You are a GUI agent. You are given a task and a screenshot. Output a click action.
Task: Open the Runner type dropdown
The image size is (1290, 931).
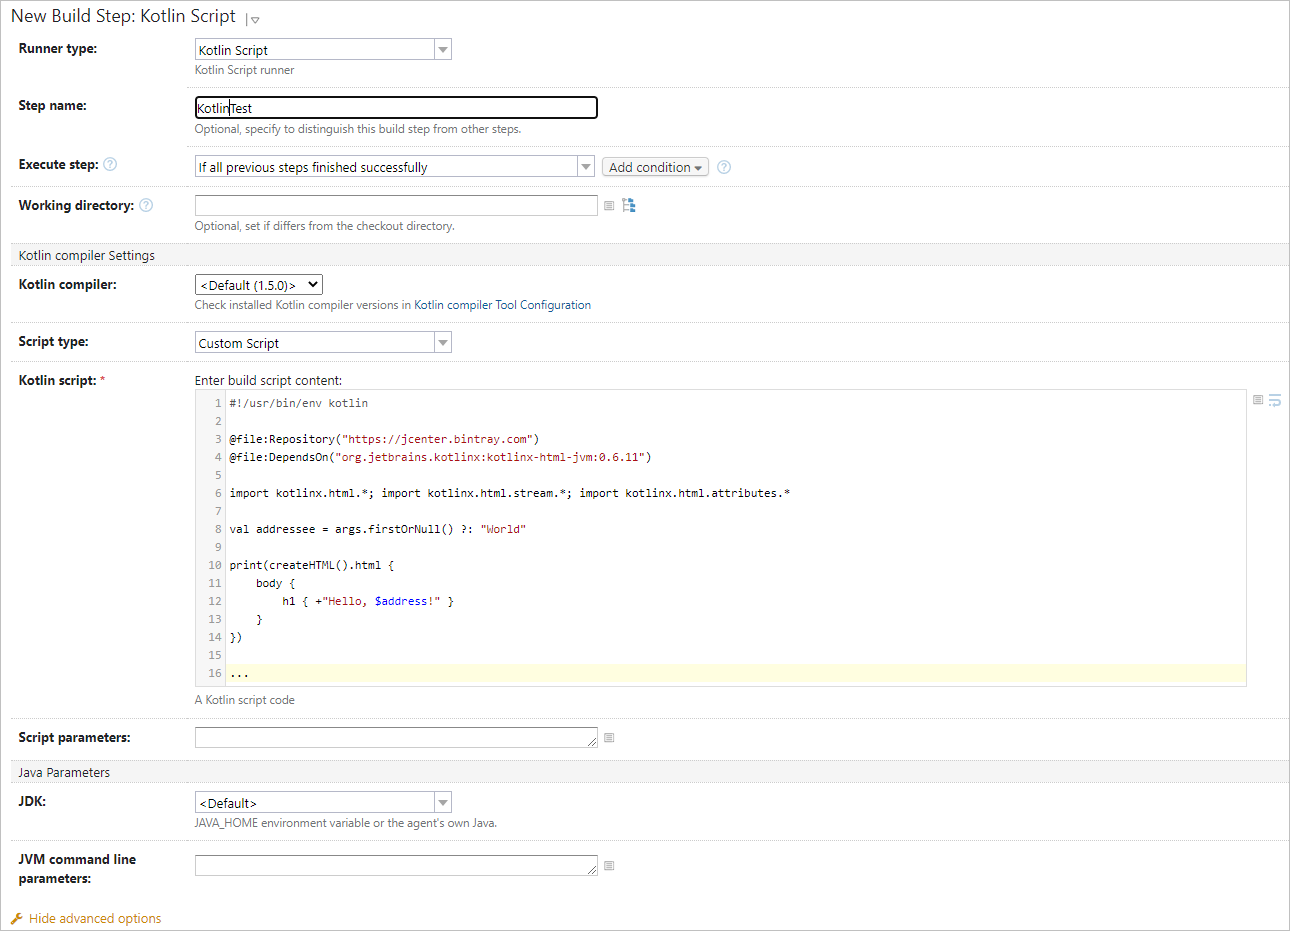coord(442,48)
